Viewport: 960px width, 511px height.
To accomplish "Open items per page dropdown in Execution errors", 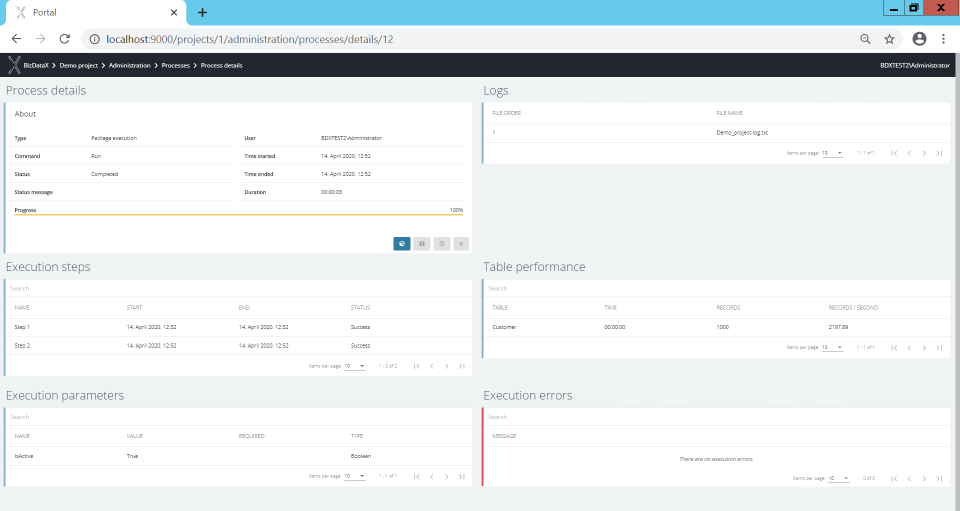I will pos(838,479).
